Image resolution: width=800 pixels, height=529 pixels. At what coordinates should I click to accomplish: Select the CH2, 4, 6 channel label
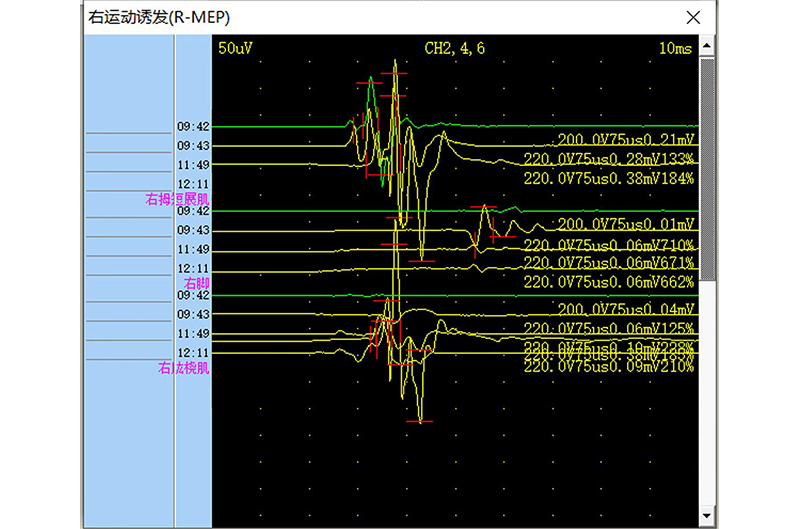(455, 48)
